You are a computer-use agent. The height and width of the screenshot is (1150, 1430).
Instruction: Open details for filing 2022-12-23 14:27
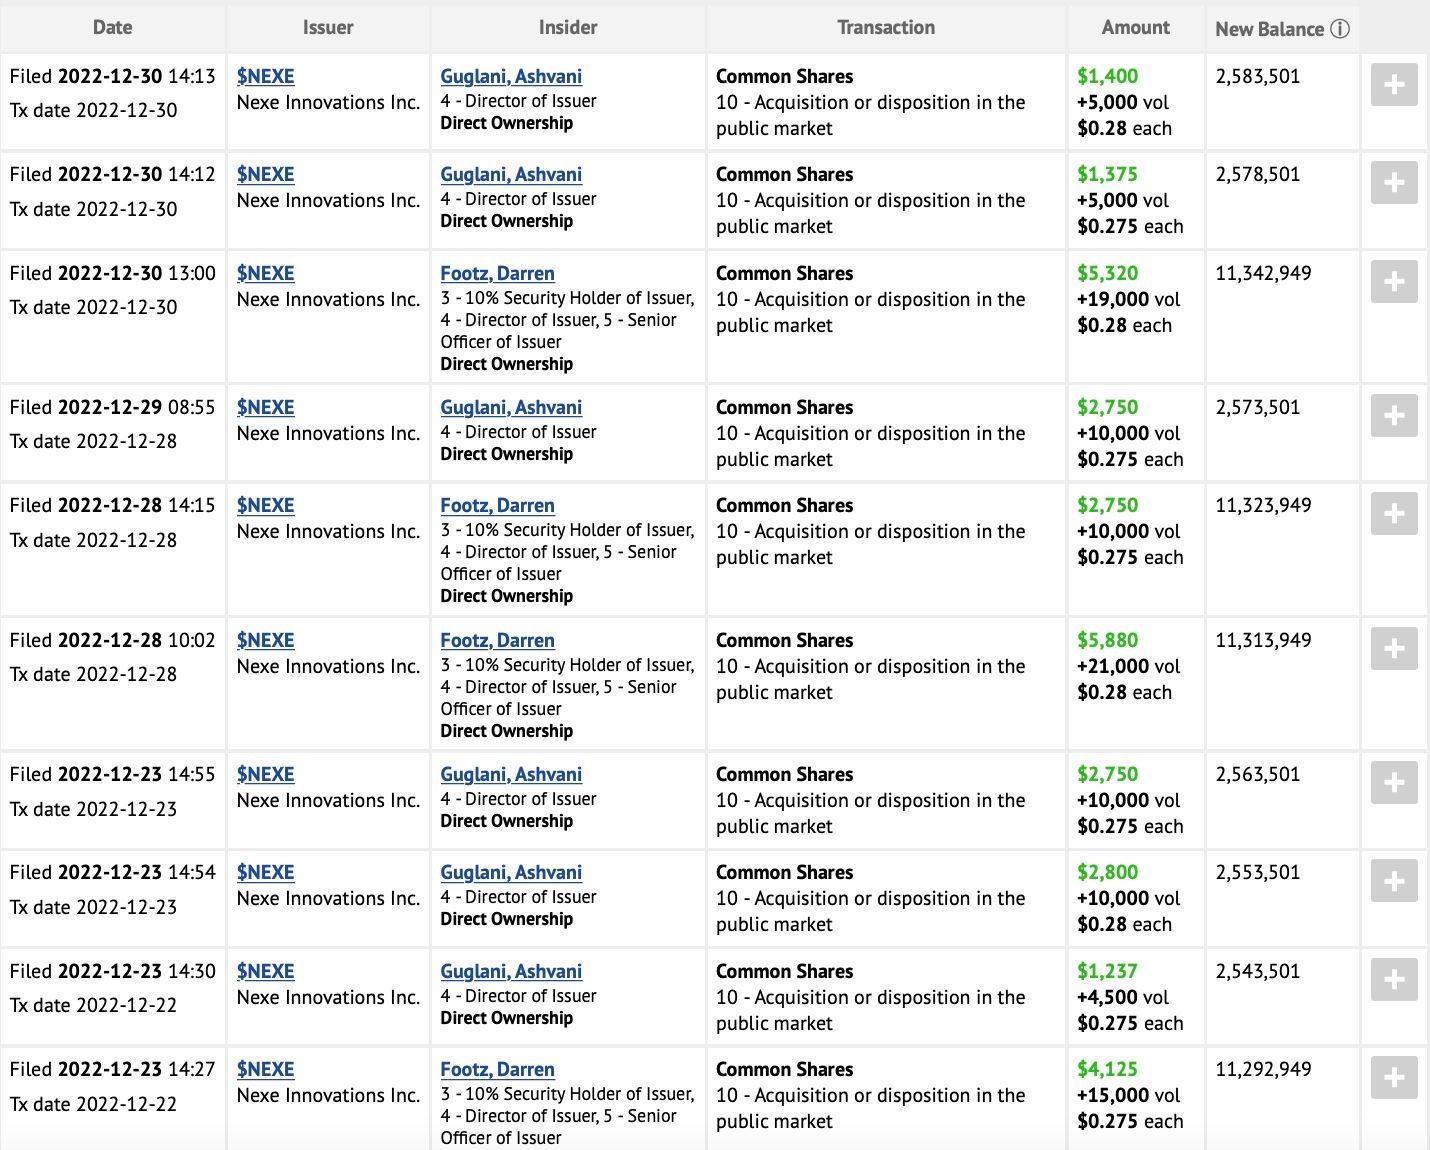tap(1394, 1078)
